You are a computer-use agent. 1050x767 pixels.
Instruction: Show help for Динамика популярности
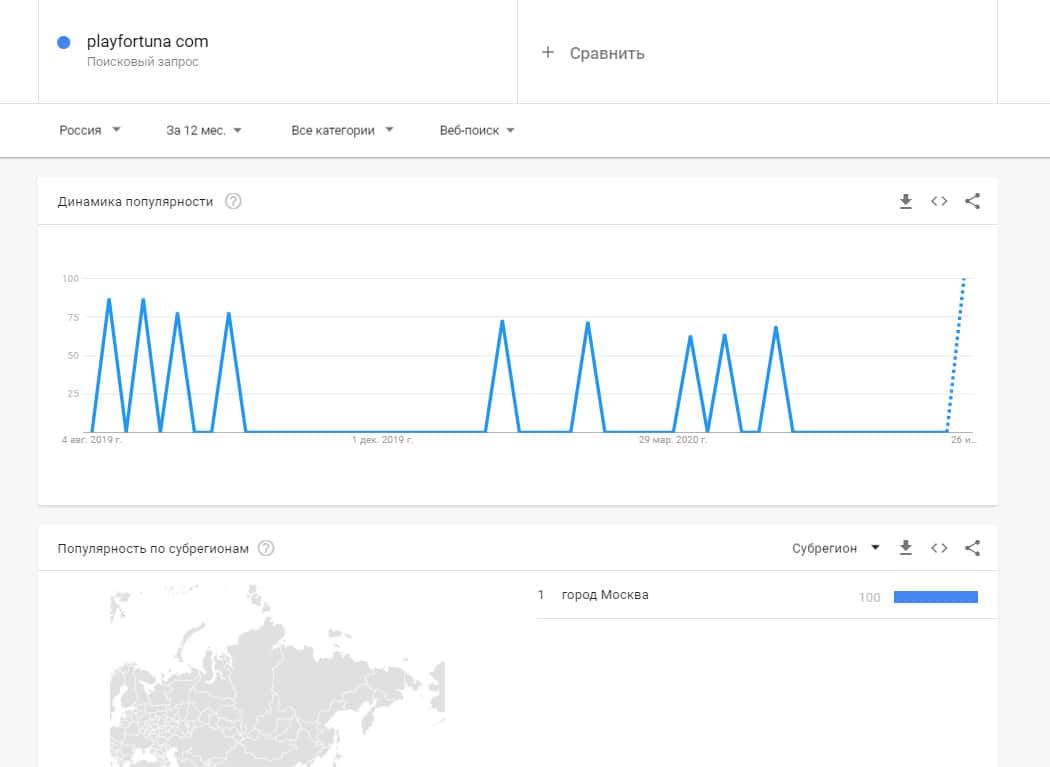tap(233, 201)
